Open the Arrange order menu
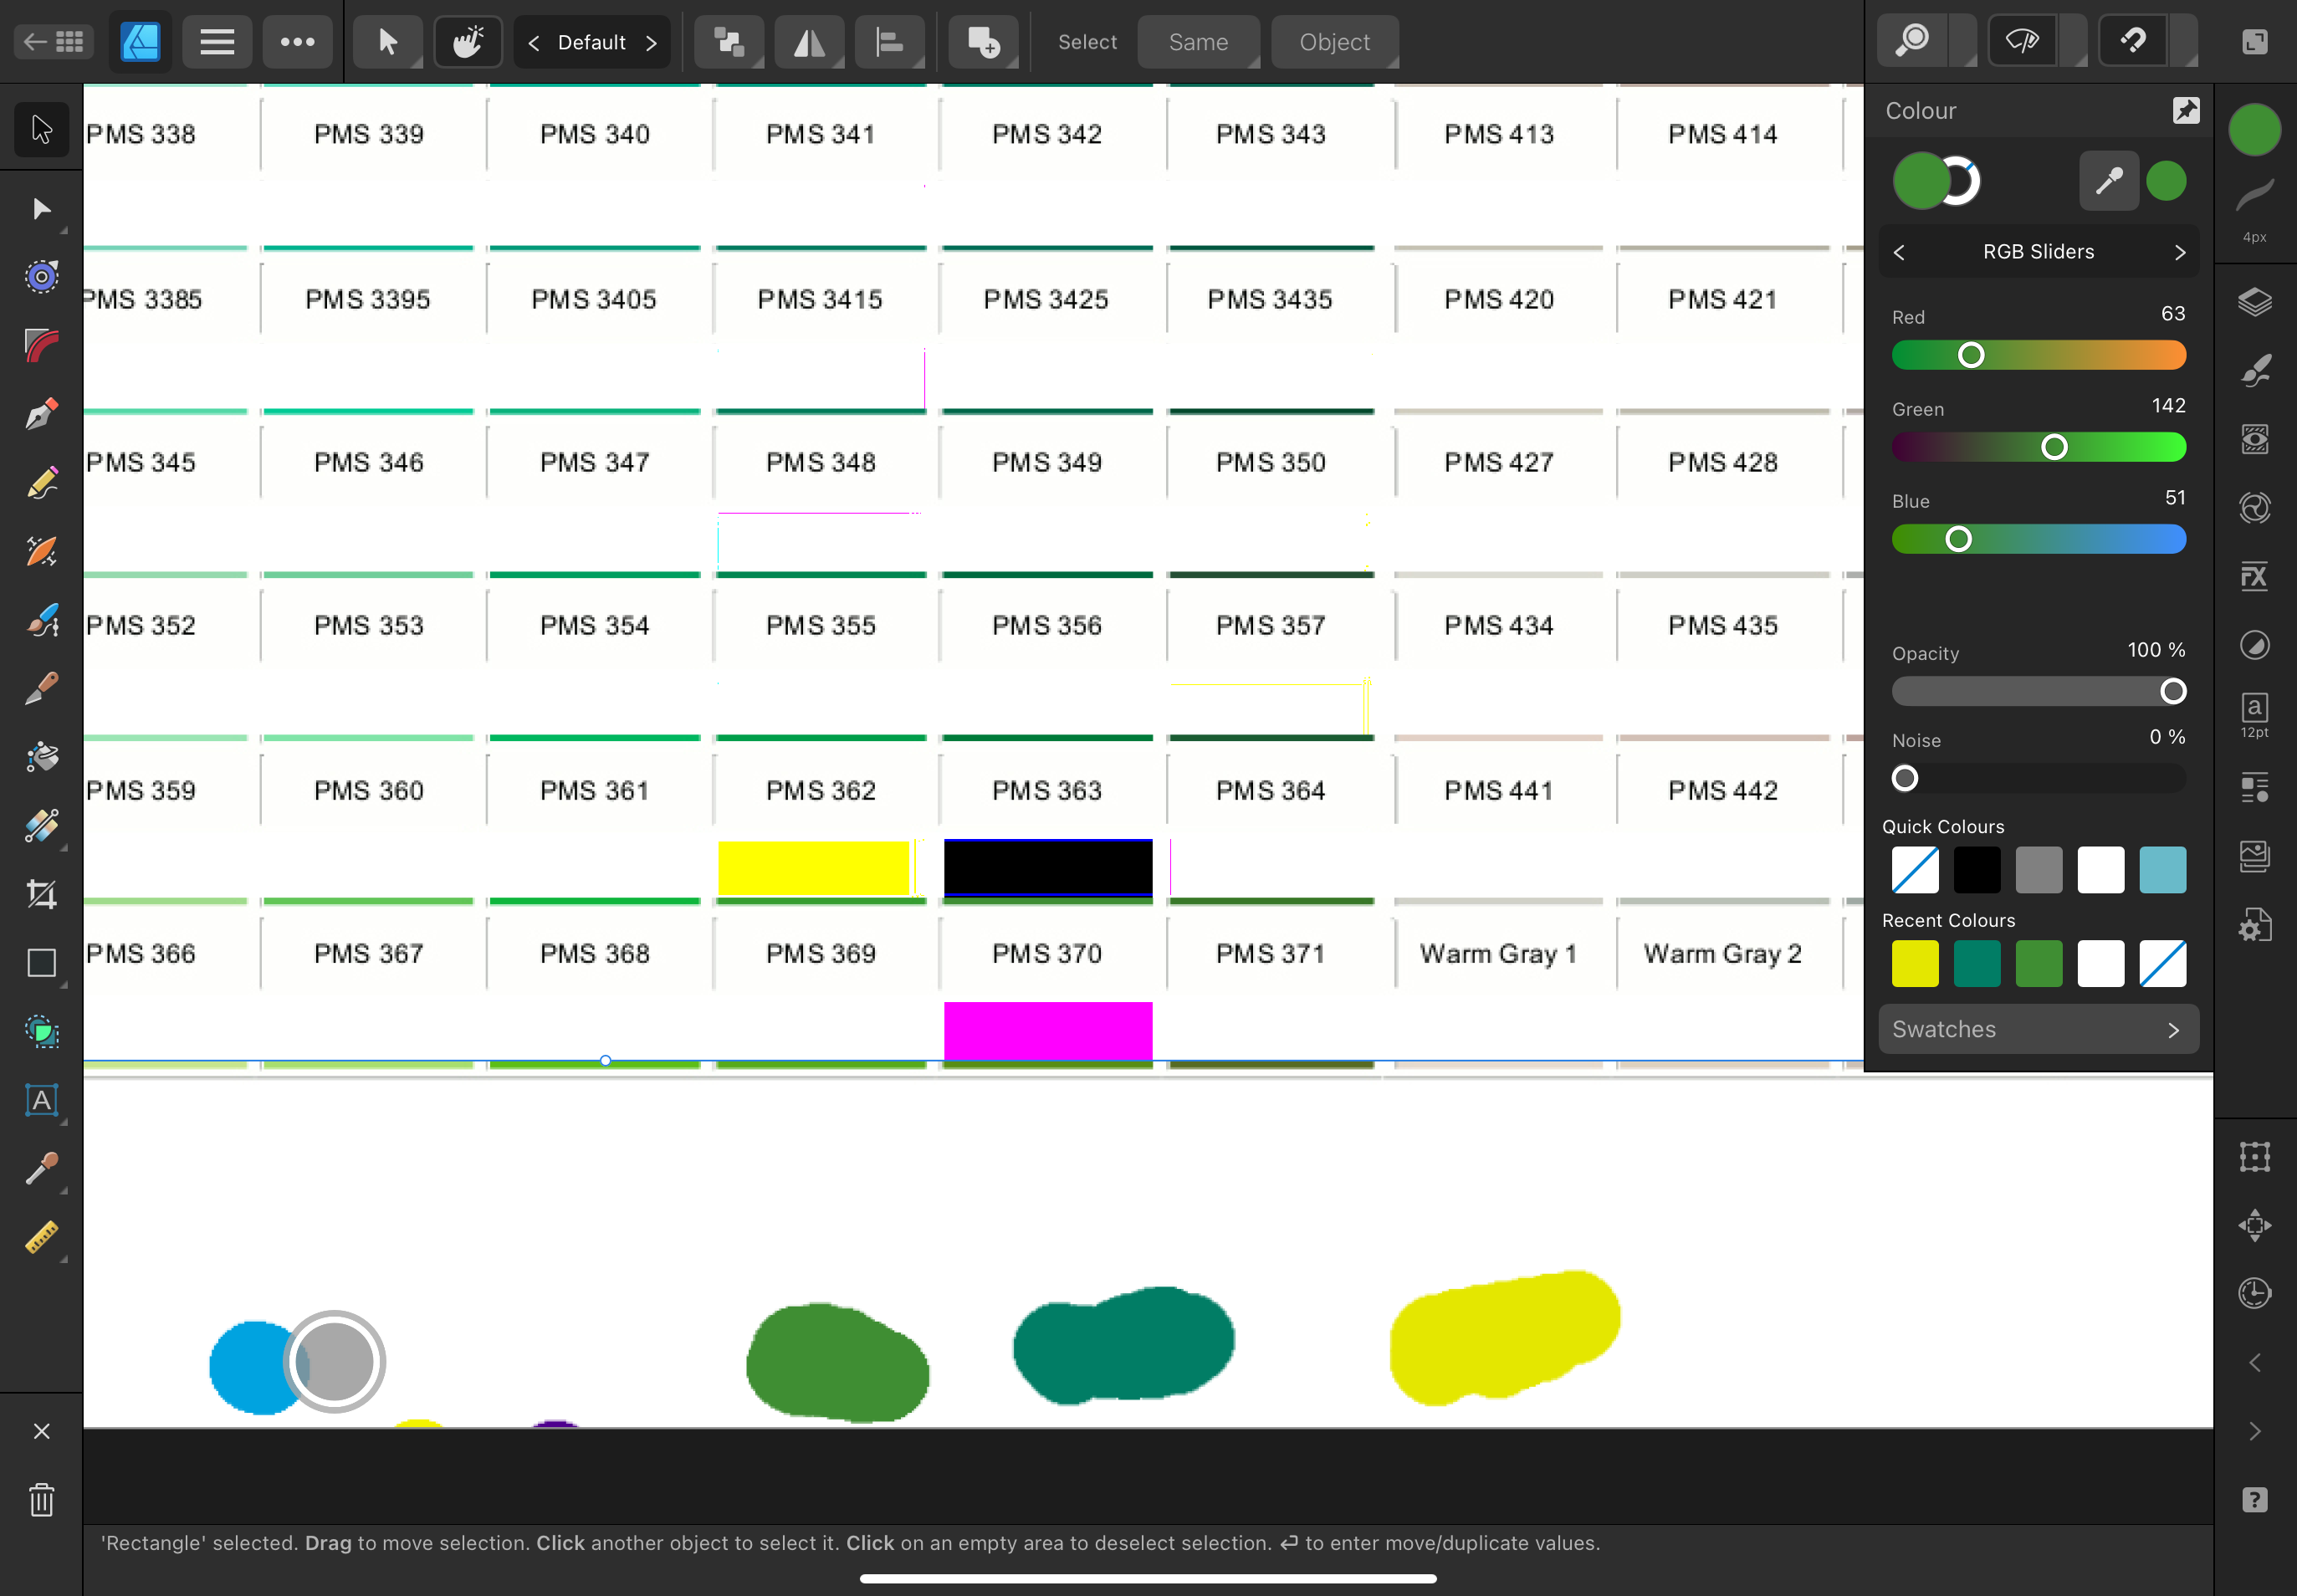The image size is (2297, 1596). tap(729, 41)
